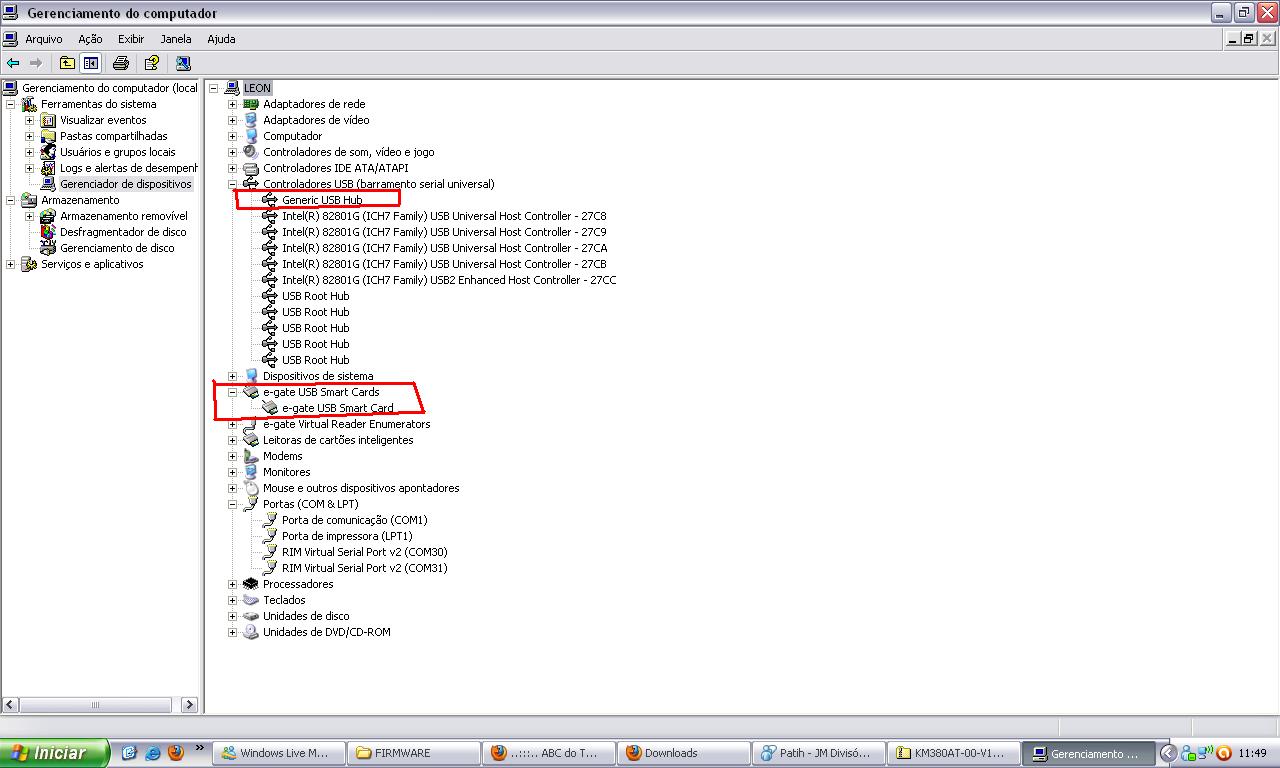Image resolution: width=1280 pixels, height=768 pixels.
Task: Click the Leitoras de cartões inteligentes icon
Action: tap(251, 440)
